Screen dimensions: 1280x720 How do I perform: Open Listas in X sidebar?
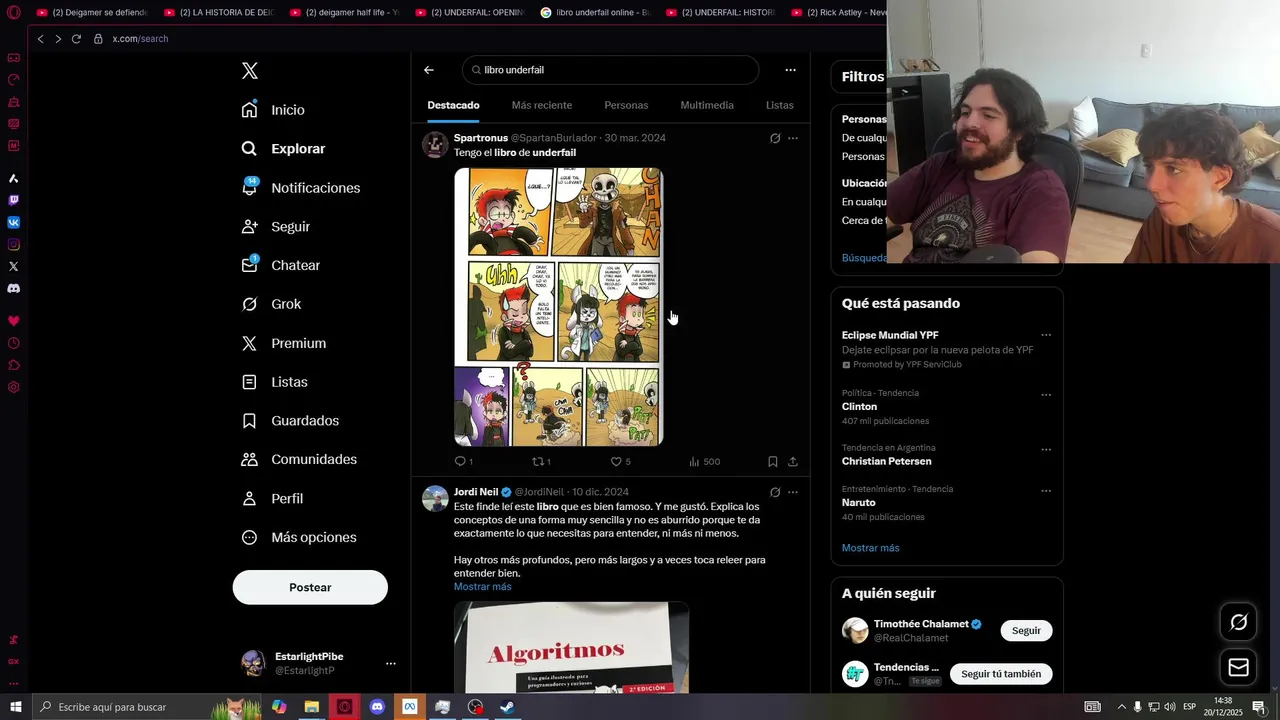pos(275,382)
